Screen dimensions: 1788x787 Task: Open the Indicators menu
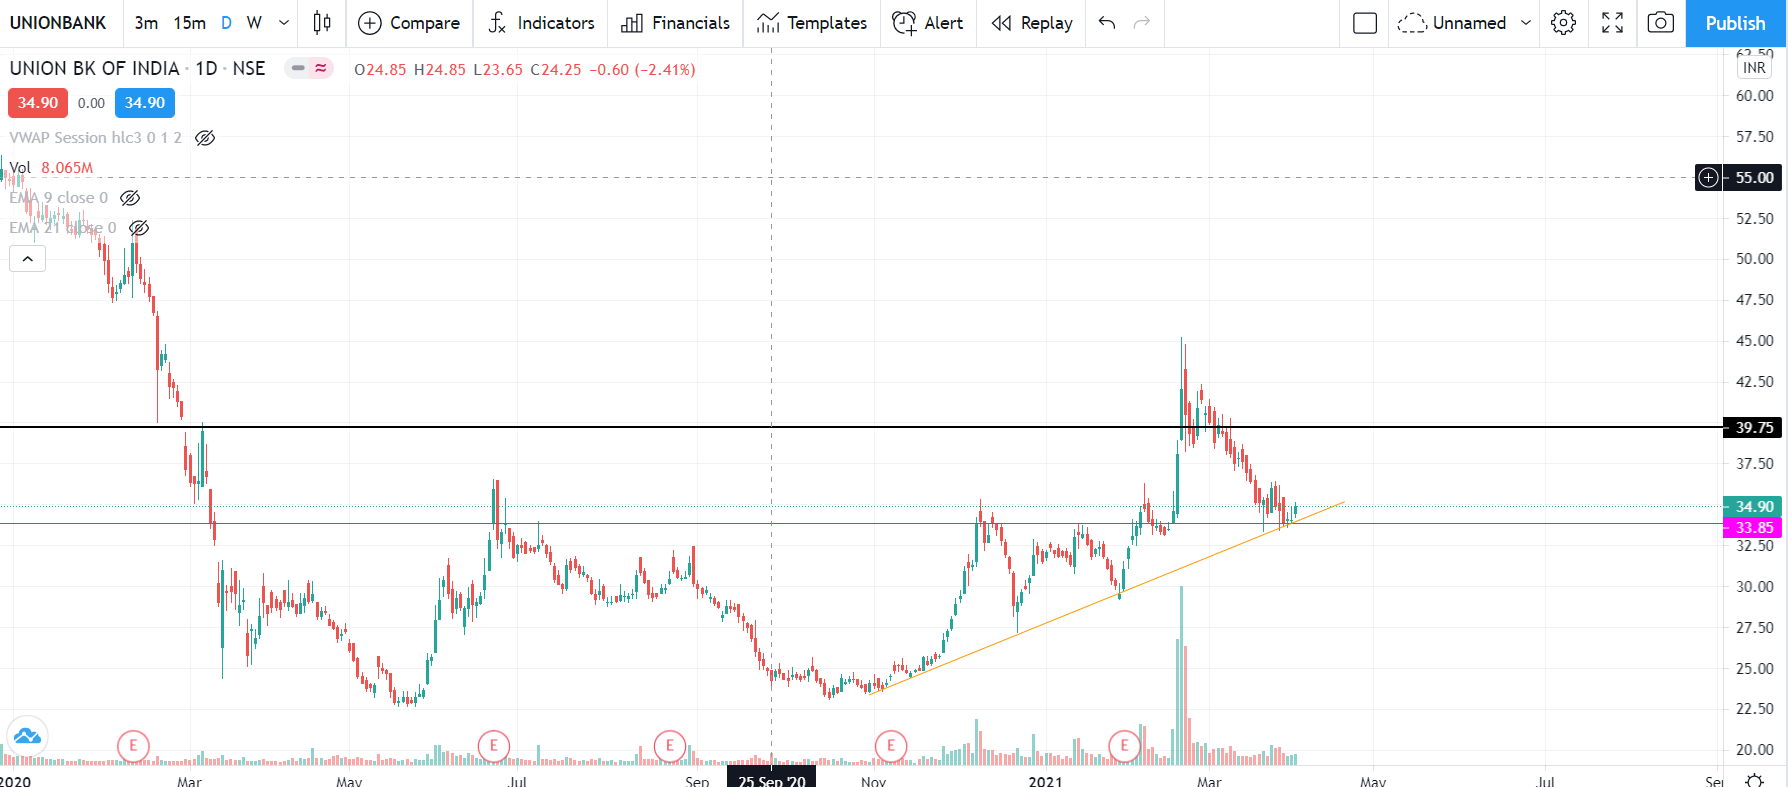pyautogui.click(x=541, y=23)
